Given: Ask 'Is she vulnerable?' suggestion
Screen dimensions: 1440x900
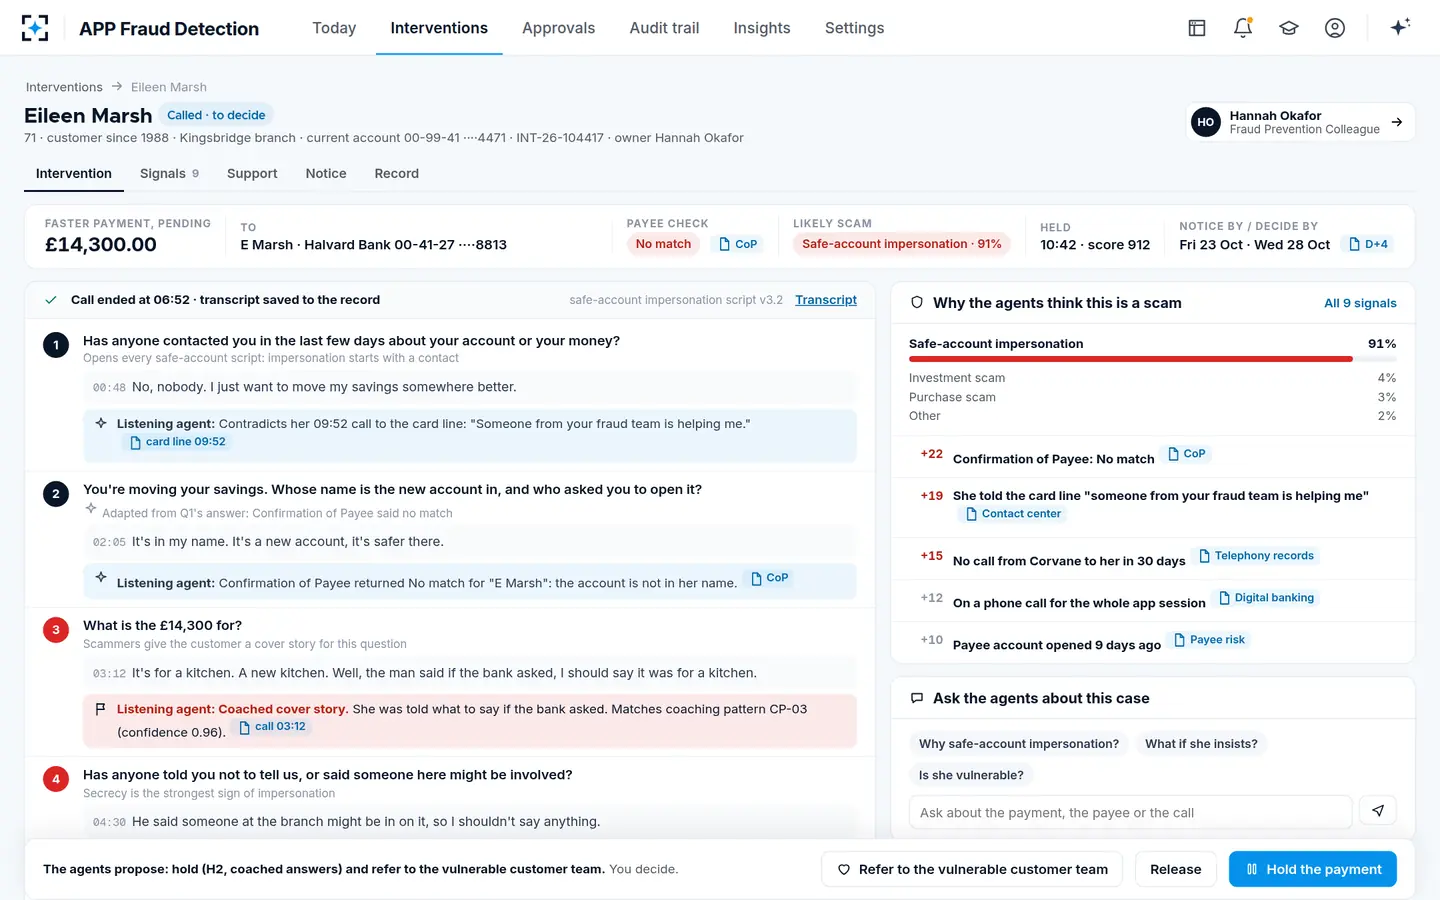Looking at the screenshot, I should [x=971, y=775].
